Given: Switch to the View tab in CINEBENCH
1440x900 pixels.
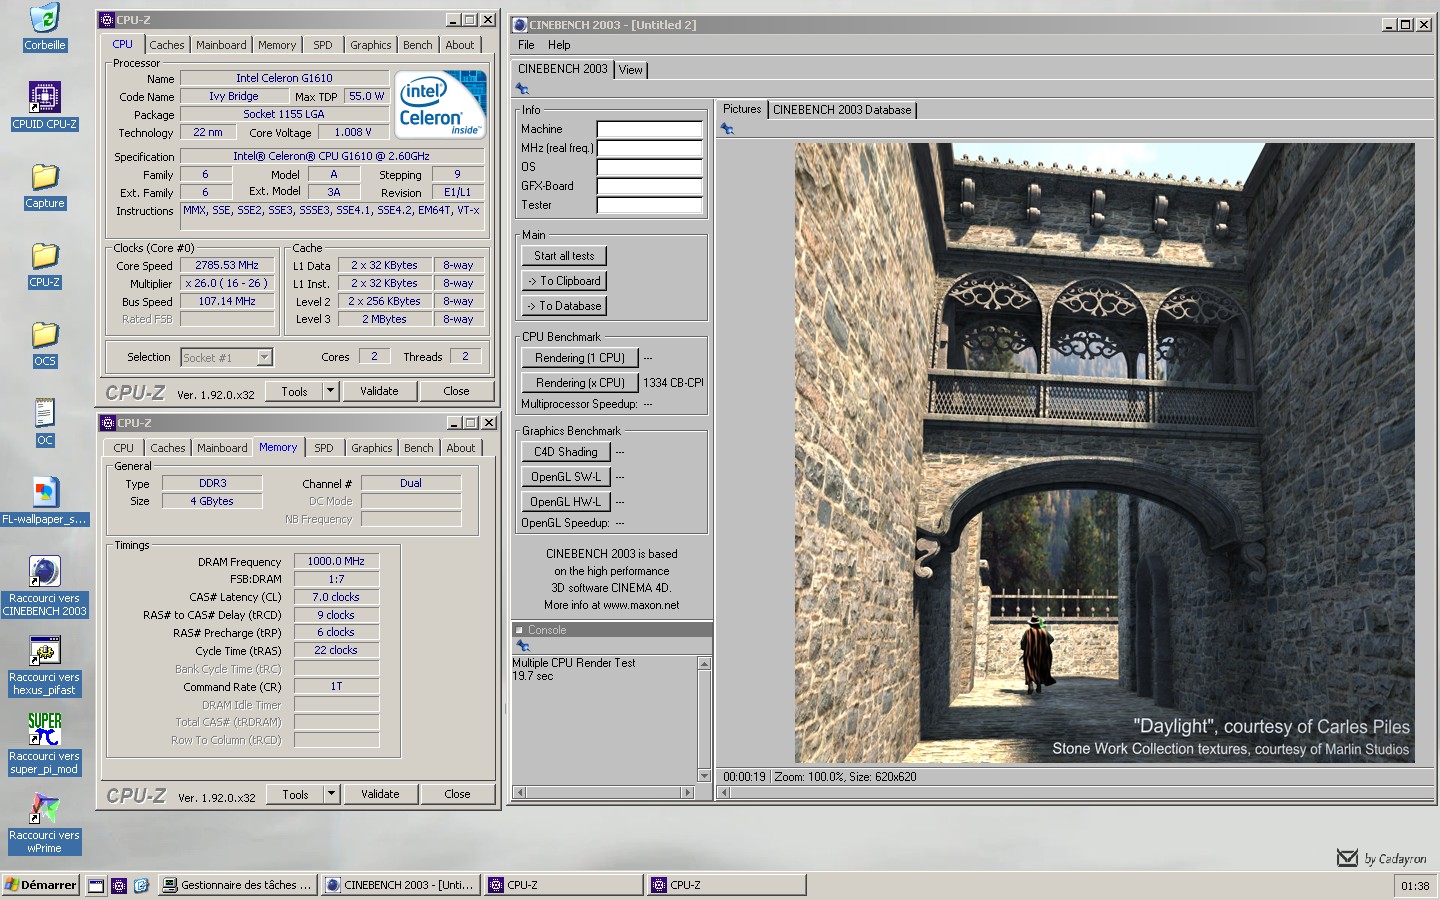Looking at the screenshot, I should (631, 70).
